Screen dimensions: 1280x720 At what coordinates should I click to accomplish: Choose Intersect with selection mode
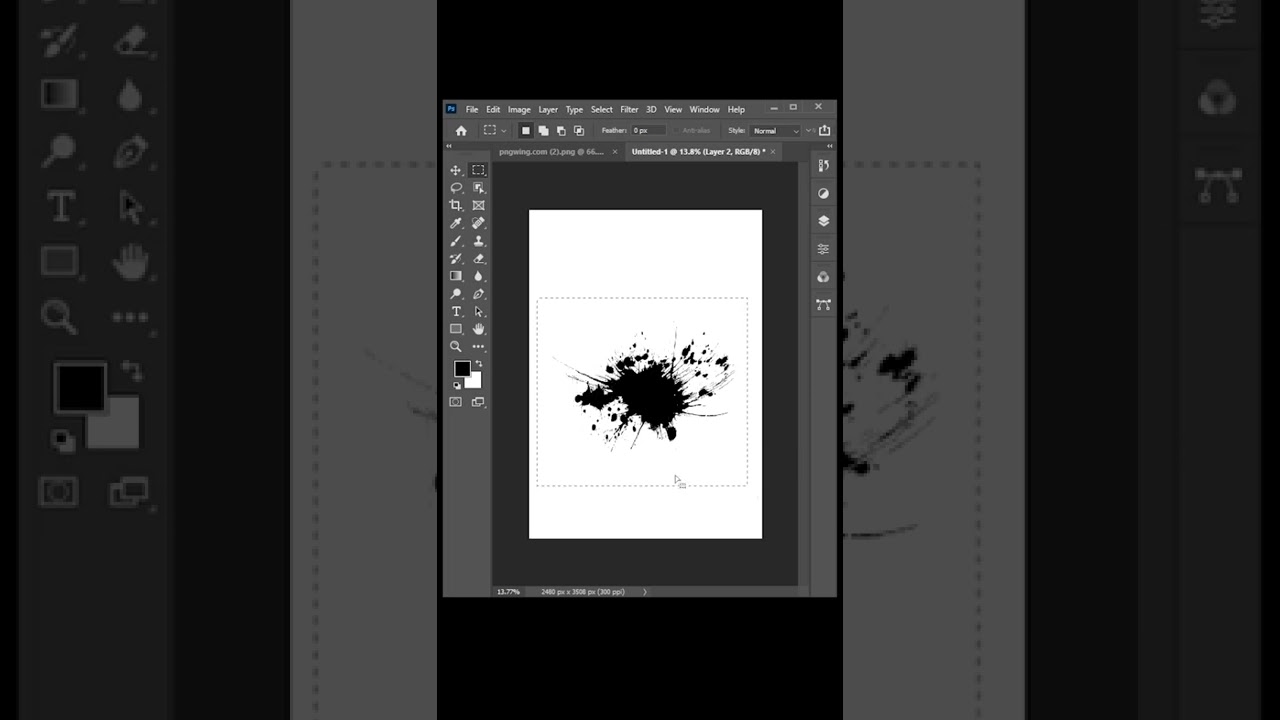(x=578, y=131)
